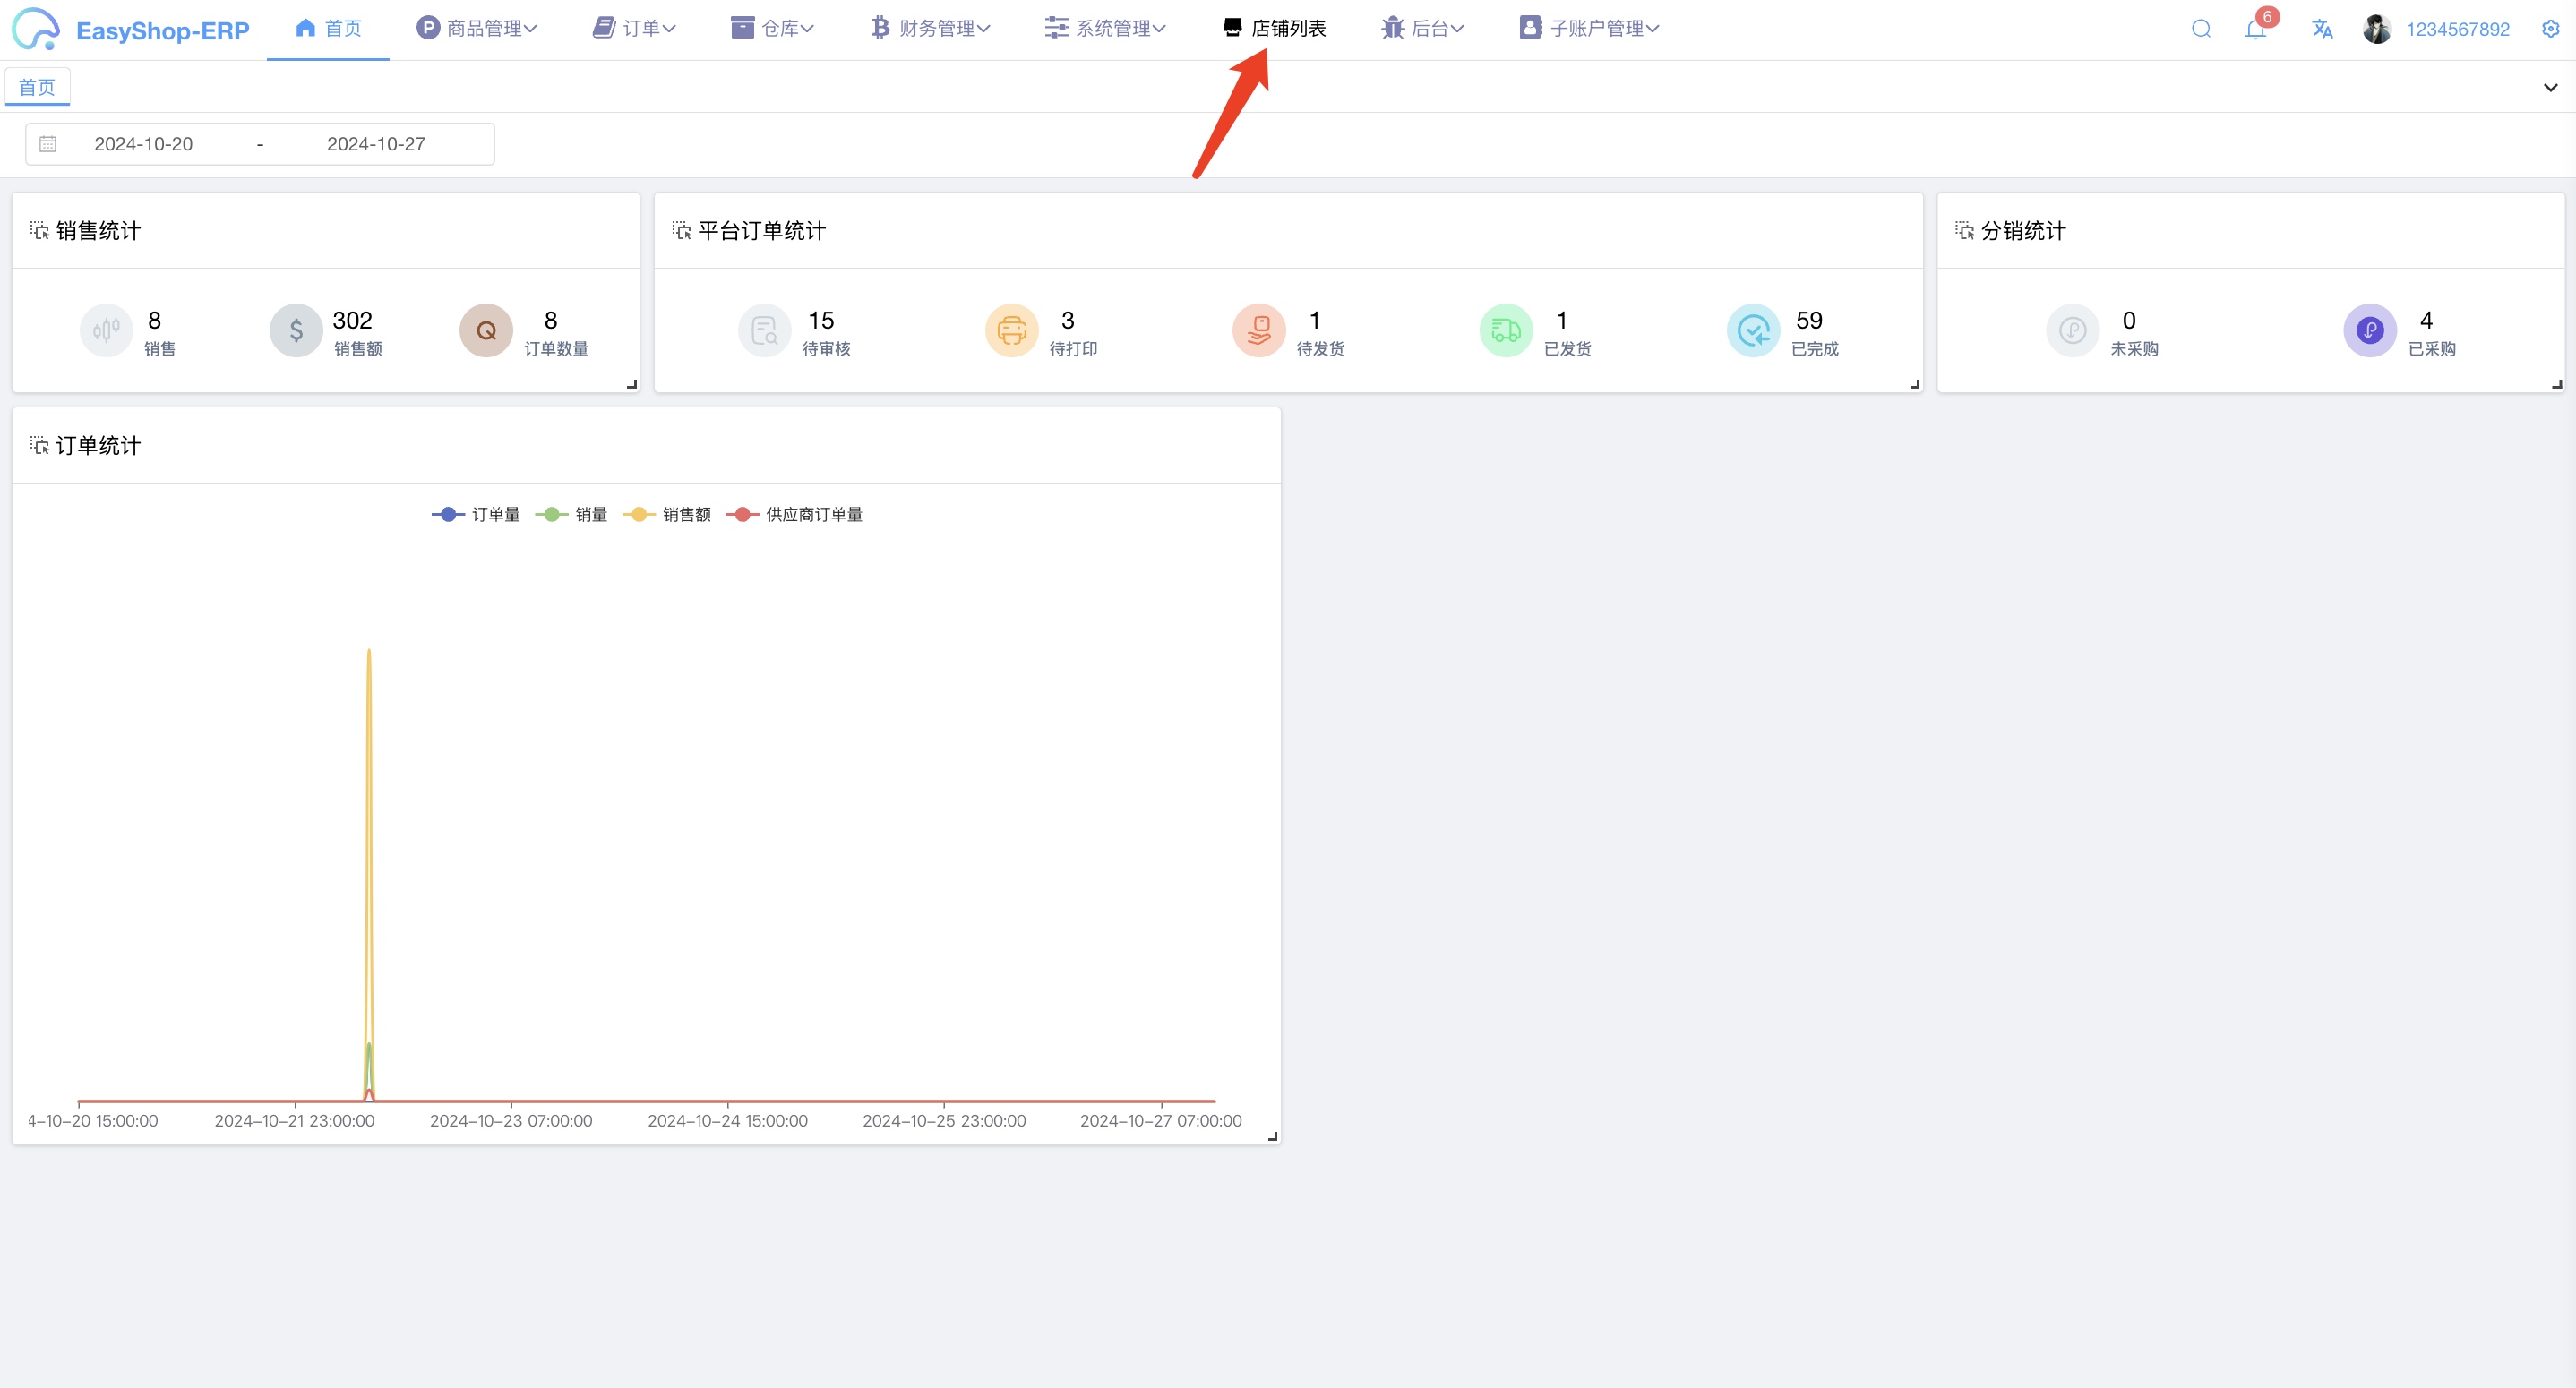Expand the 订单 dropdown menu
The height and width of the screenshot is (1388, 2576).
(x=635, y=29)
